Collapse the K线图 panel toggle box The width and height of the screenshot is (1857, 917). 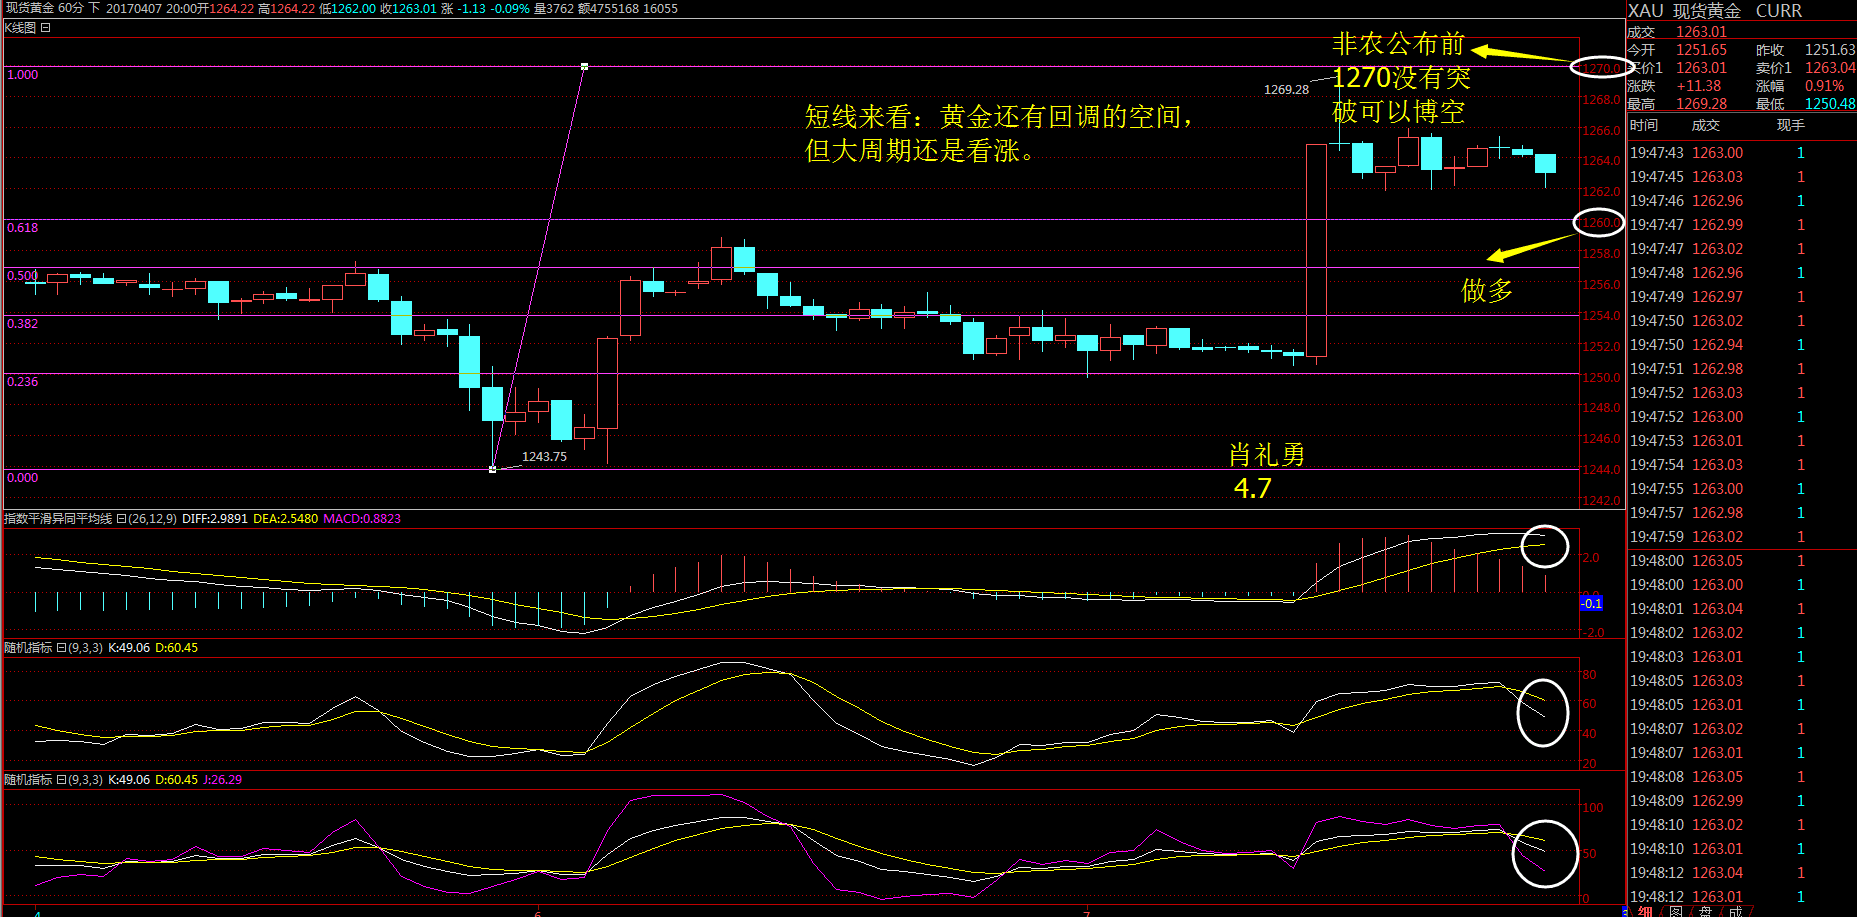click(x=45, y=28)
